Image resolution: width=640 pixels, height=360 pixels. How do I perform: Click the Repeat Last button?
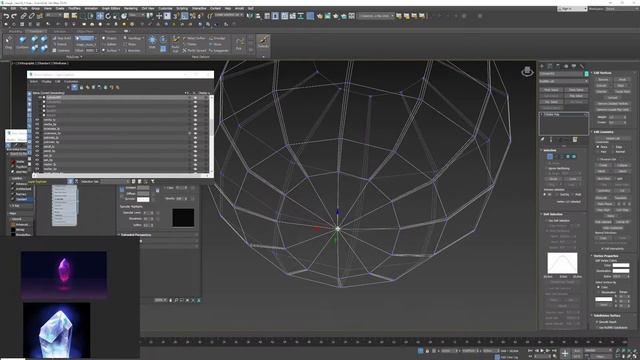click(x=613, y=138)
